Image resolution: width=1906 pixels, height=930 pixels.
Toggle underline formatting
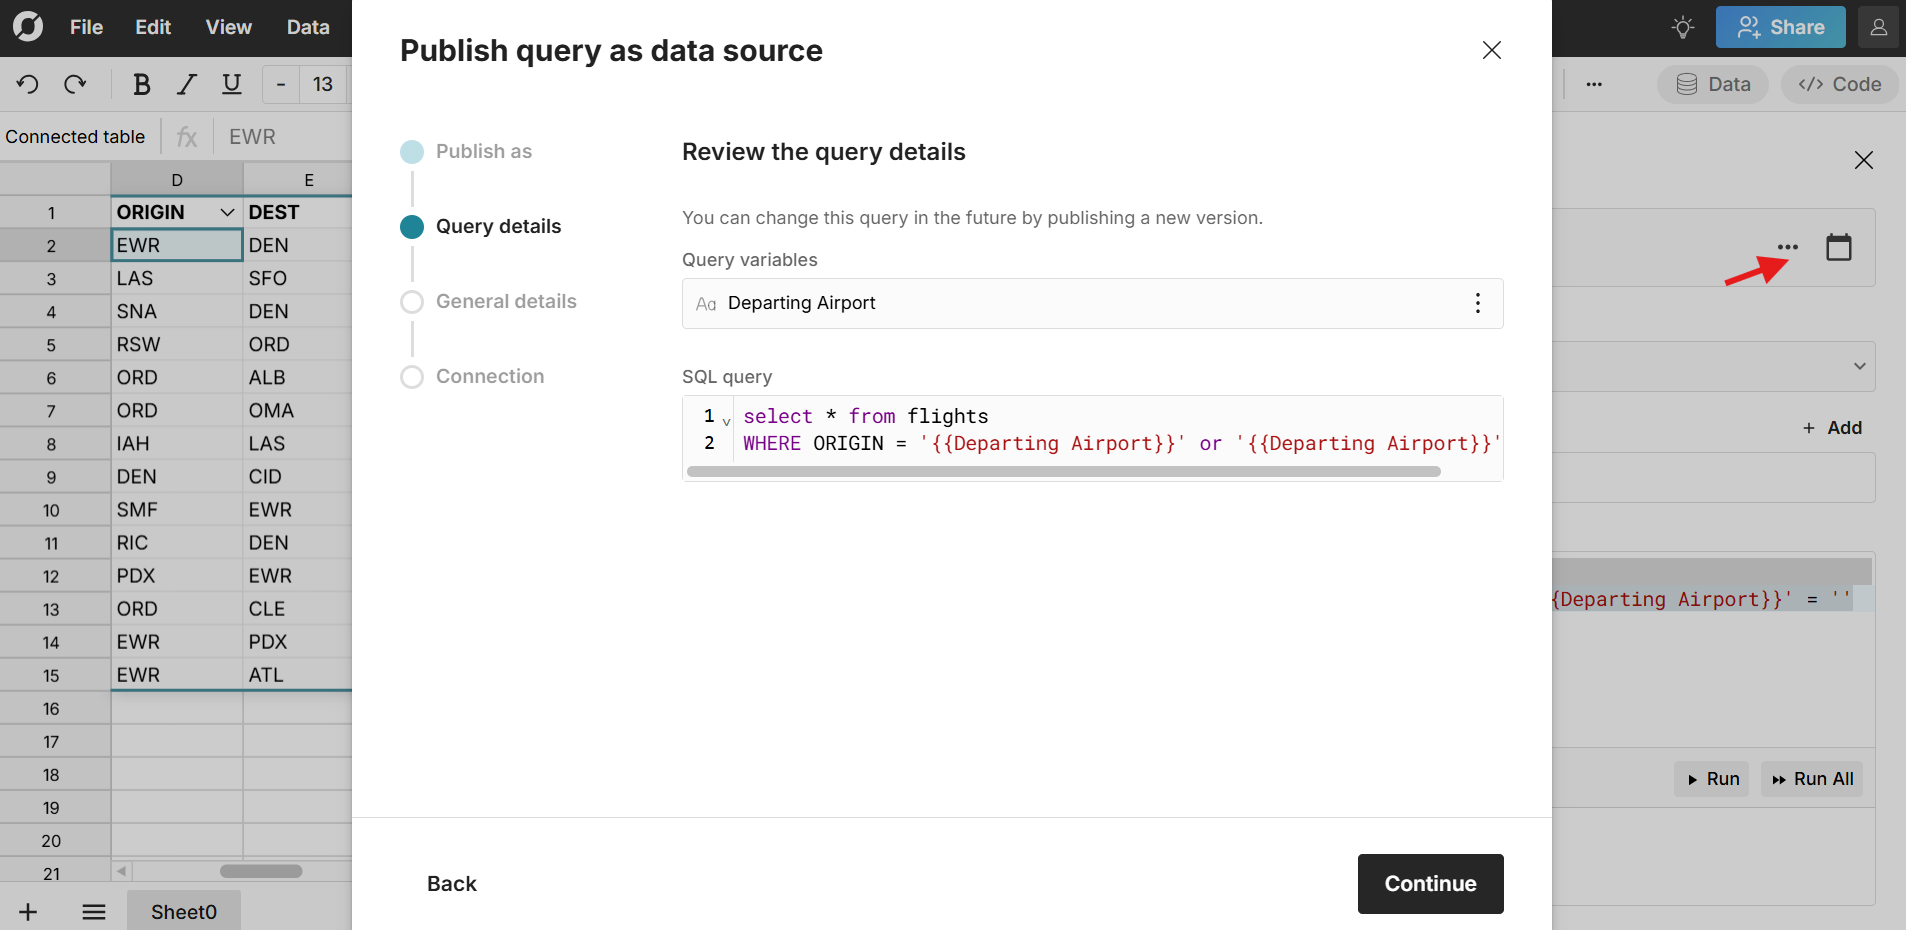tap(231, 84)
